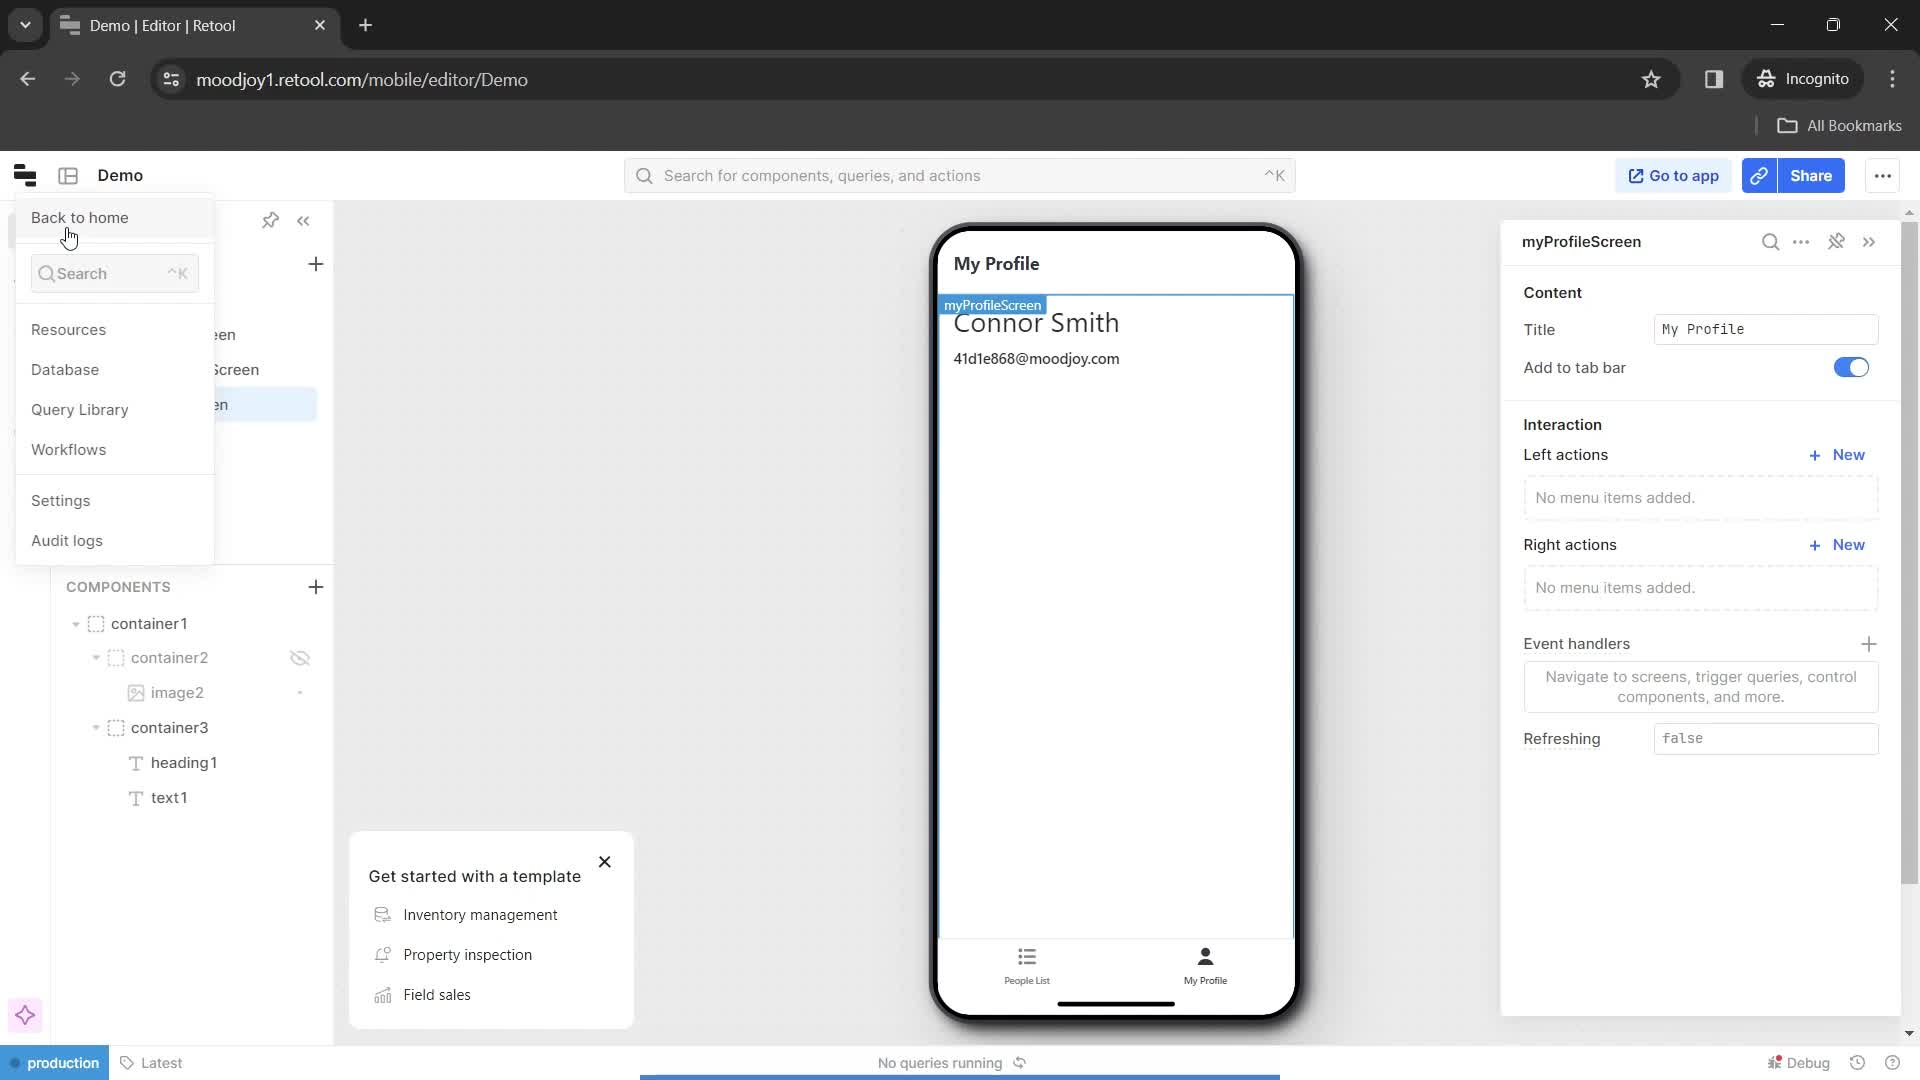Click the filter/search icon on myProfileScreen panel

[1771, 241]
